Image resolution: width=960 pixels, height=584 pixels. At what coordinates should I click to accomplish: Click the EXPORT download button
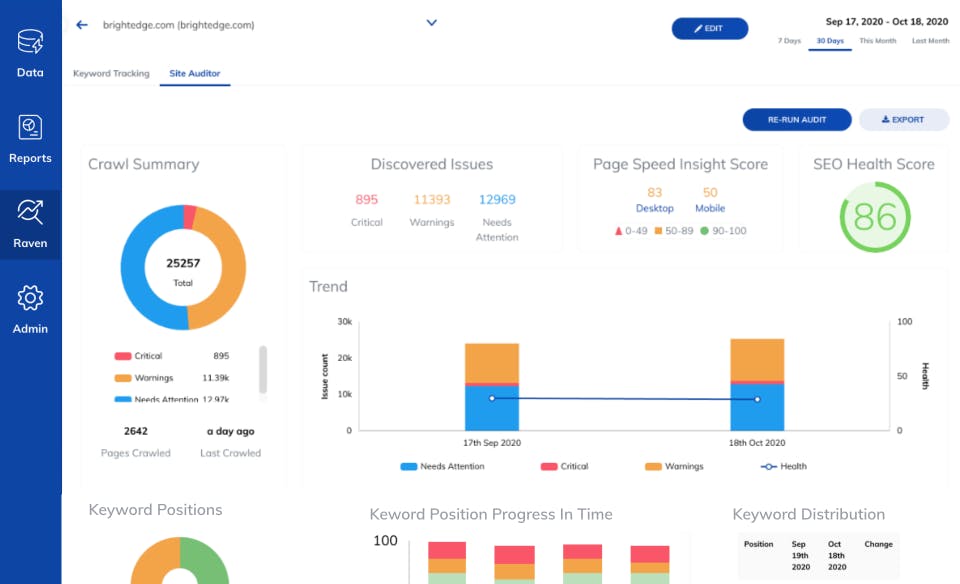[x=904, y=120]
